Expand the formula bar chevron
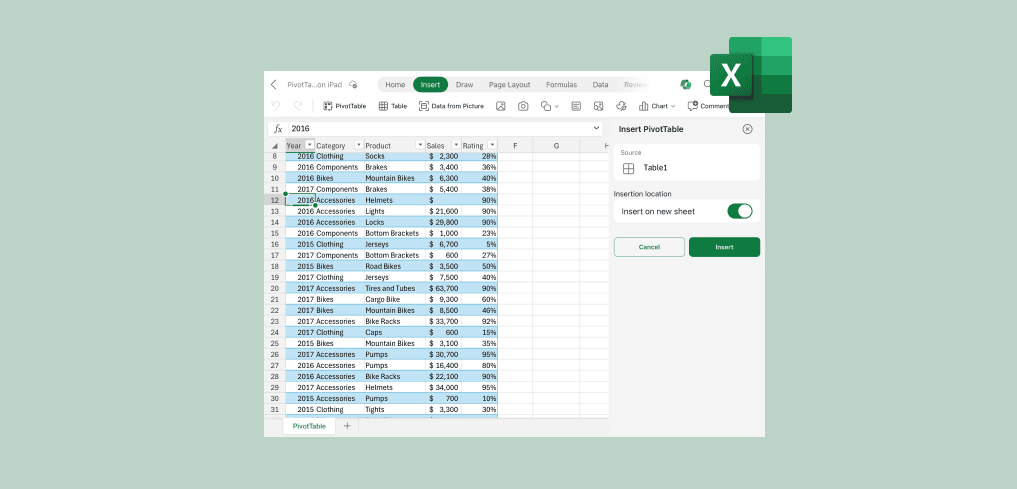This screenshot has width=1017, height=489. pos(597,128)
